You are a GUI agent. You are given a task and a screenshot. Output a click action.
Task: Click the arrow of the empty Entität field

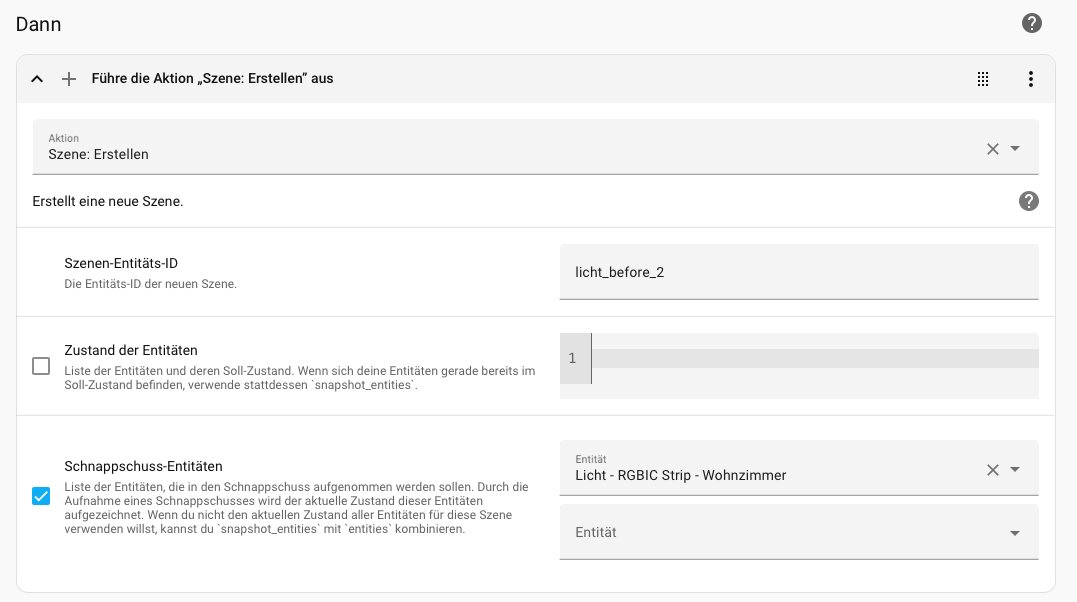1015,533
